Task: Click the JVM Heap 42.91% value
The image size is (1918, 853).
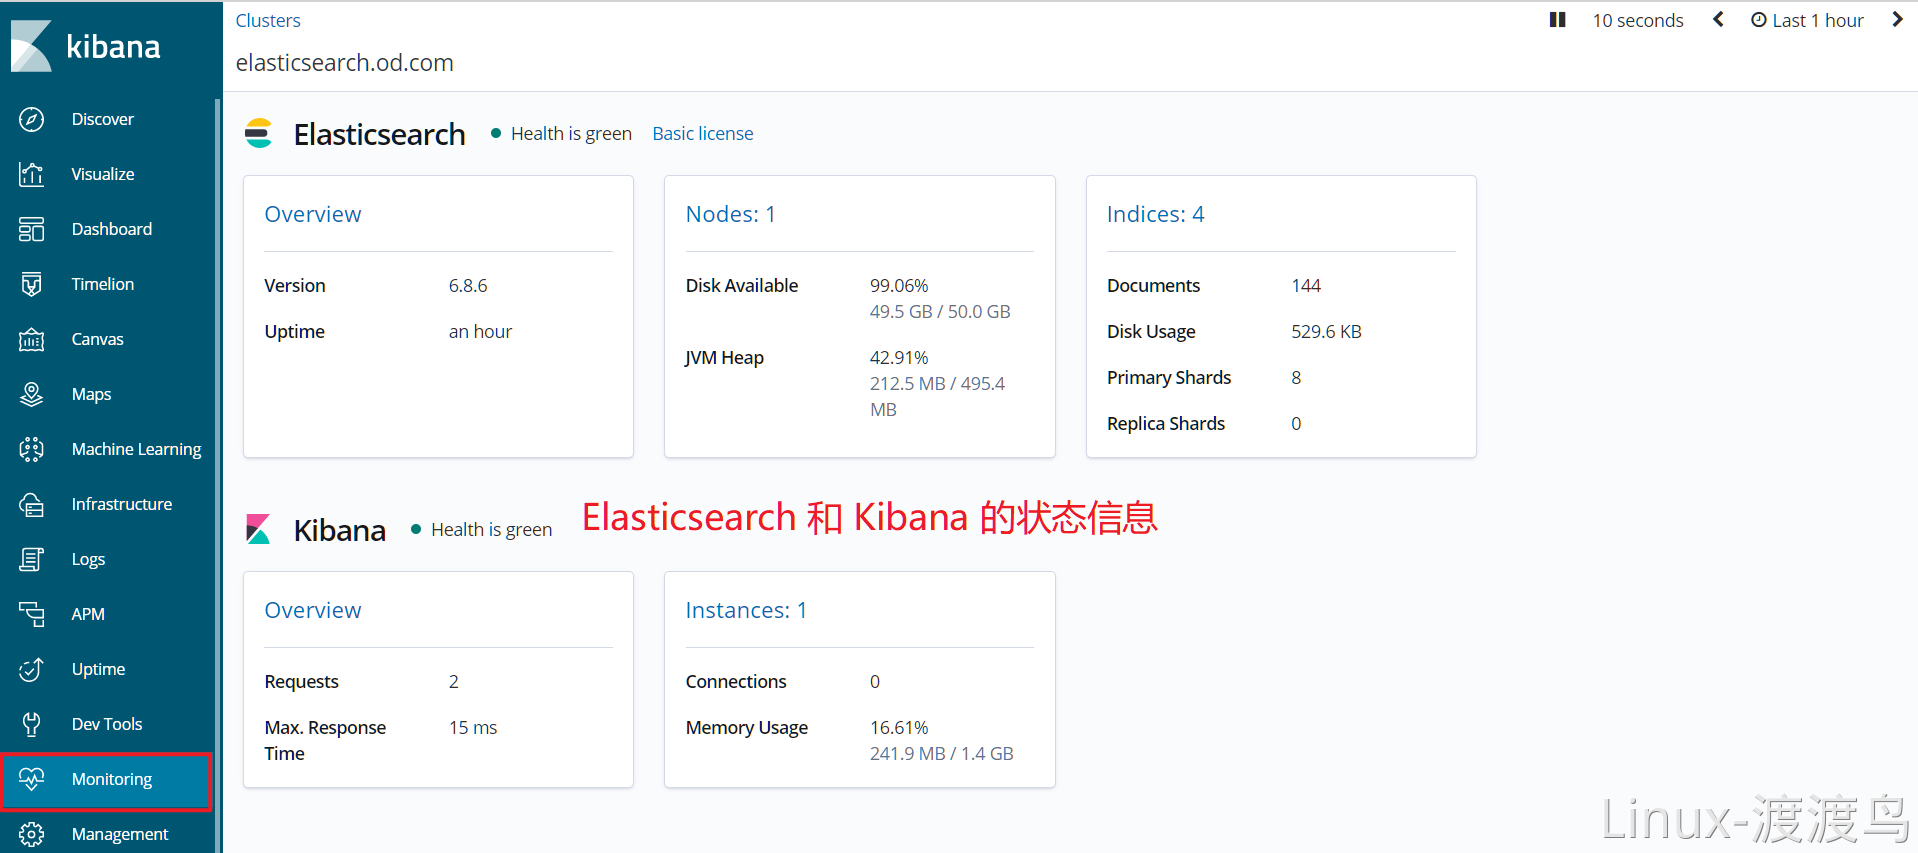Action: pos(899,358)
